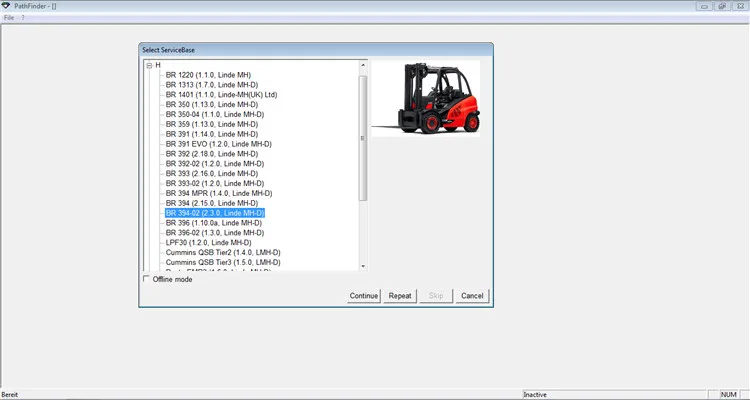The height and width of the screenshot is (400, 750).
Task: Click the Repeat button
Action: pos(400,296)
